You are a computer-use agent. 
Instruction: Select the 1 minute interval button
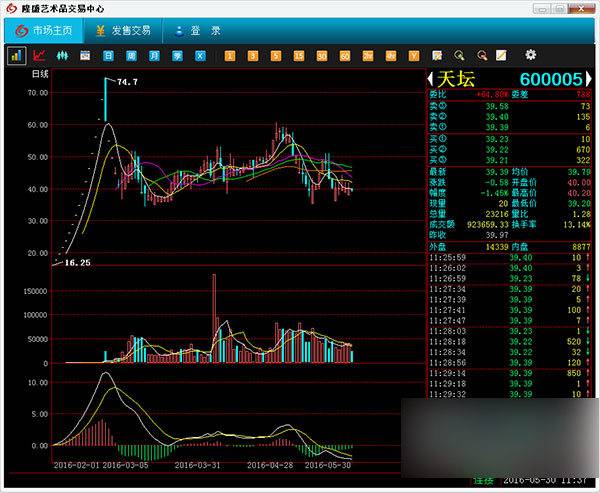(230, 56)
